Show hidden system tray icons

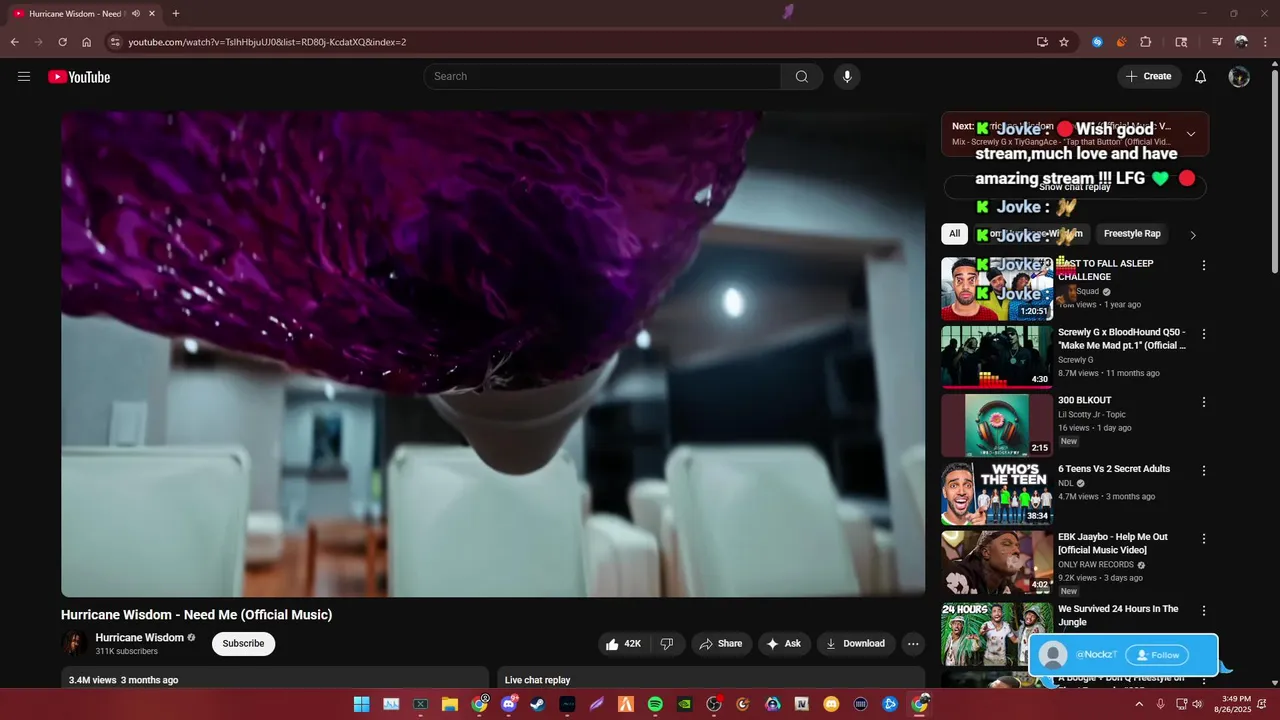click(1138, 704)
